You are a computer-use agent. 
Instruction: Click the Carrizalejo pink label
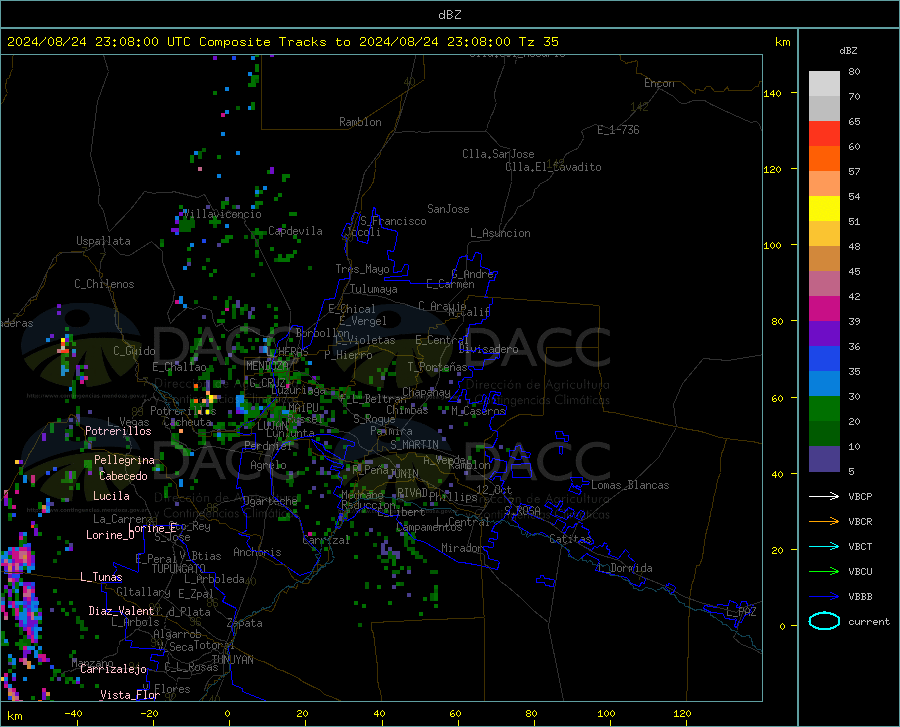113,669
